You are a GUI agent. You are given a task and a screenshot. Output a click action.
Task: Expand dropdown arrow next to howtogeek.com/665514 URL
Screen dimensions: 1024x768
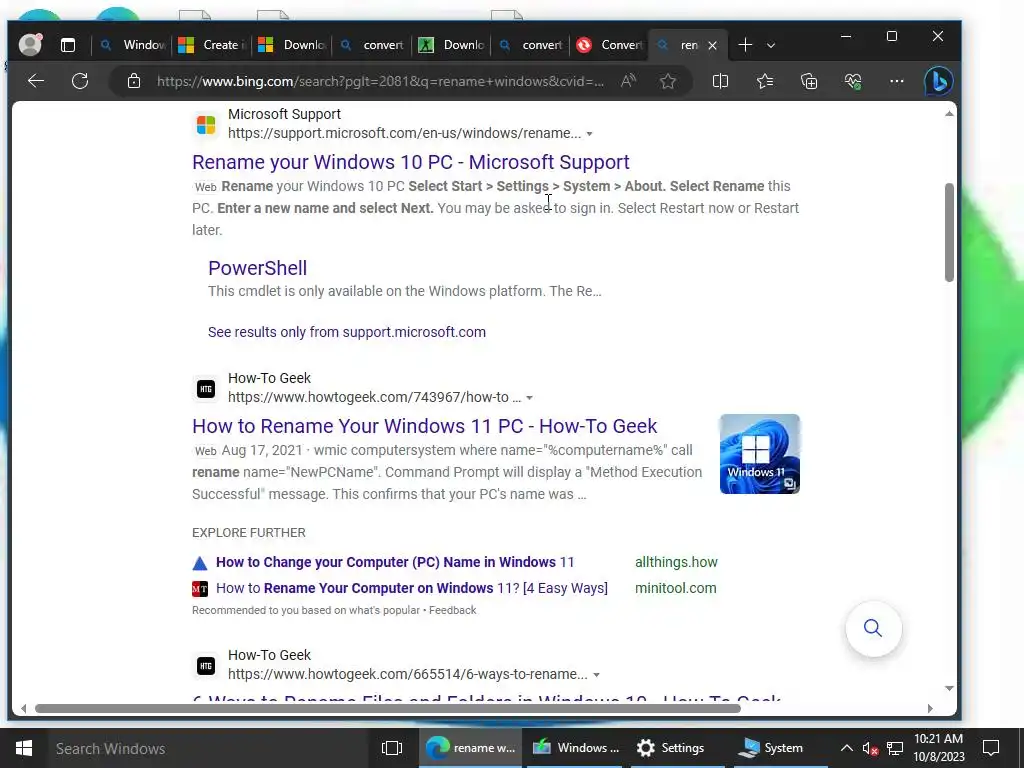coord(596,675)
